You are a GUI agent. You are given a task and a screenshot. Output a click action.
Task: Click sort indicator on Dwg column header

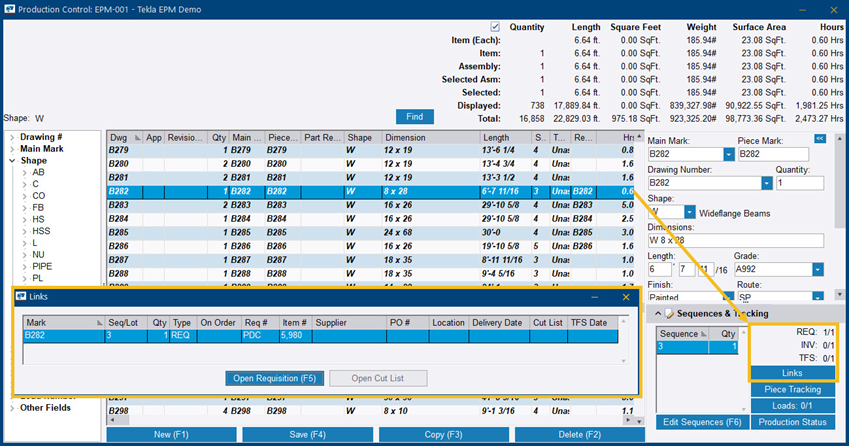137,138
